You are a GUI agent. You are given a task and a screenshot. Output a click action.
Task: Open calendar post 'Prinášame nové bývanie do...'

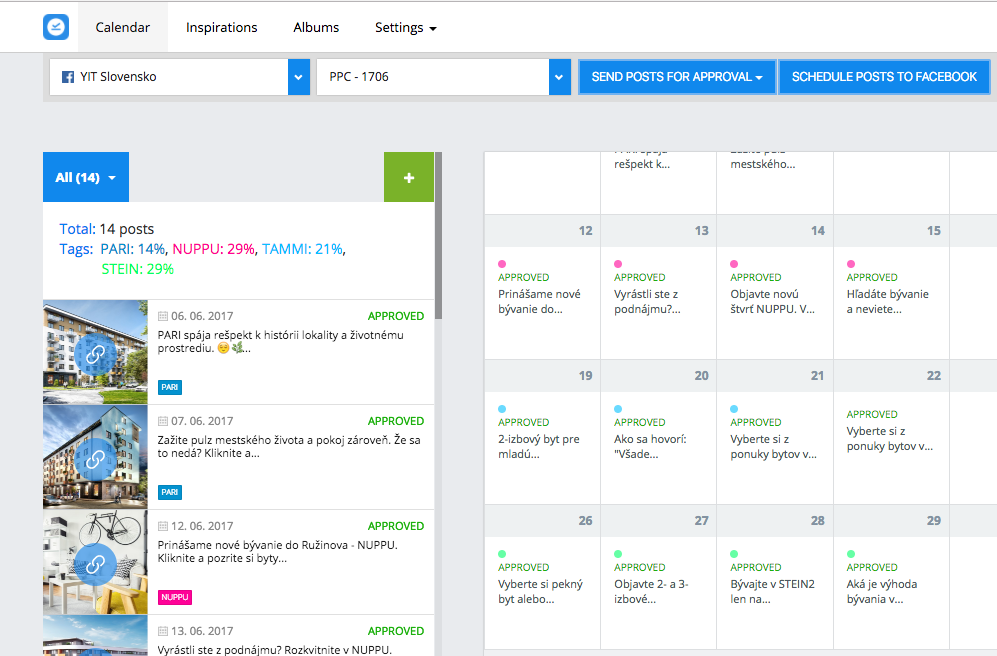pos(539,302)
